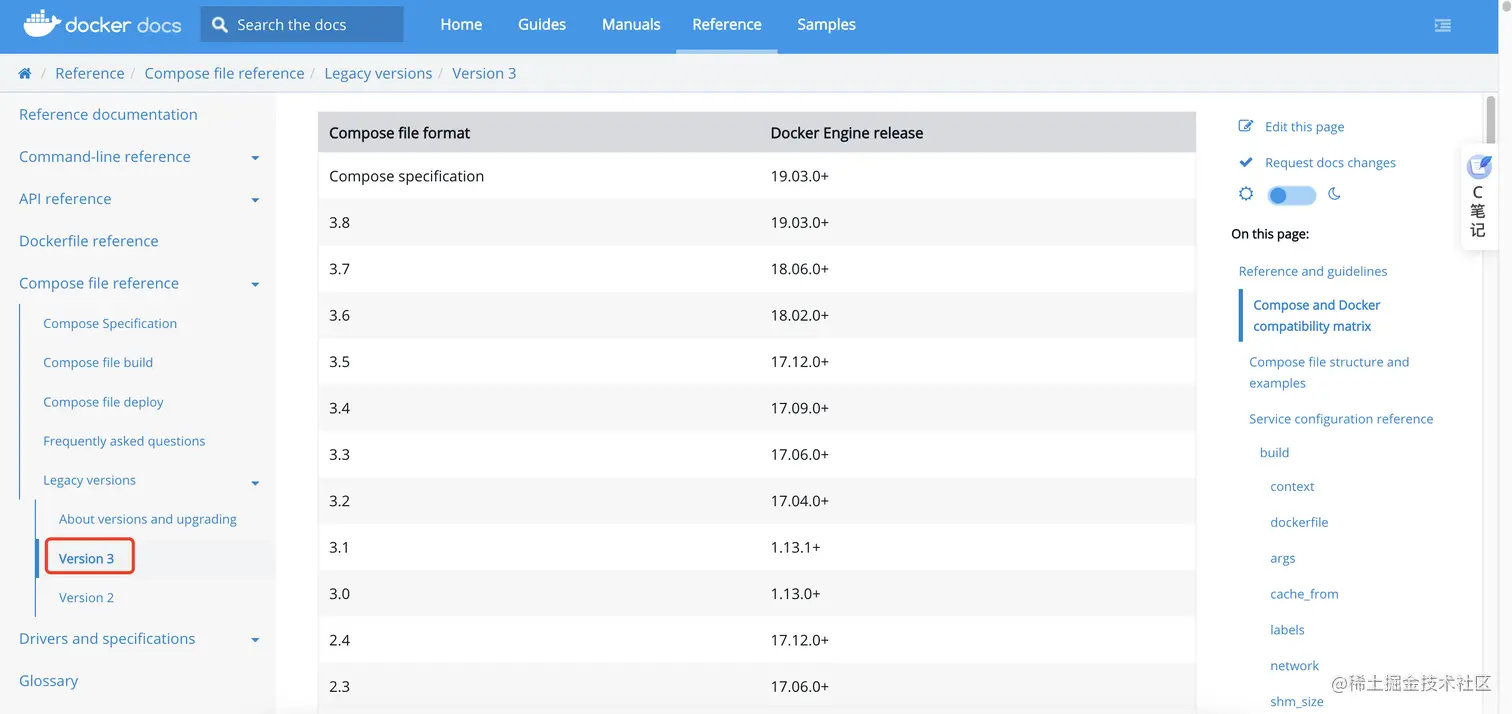The height and width of the screenshot is (714, 1512).
Task: Click the checkmark icon beside Request docs changes
Action: 1246,162
